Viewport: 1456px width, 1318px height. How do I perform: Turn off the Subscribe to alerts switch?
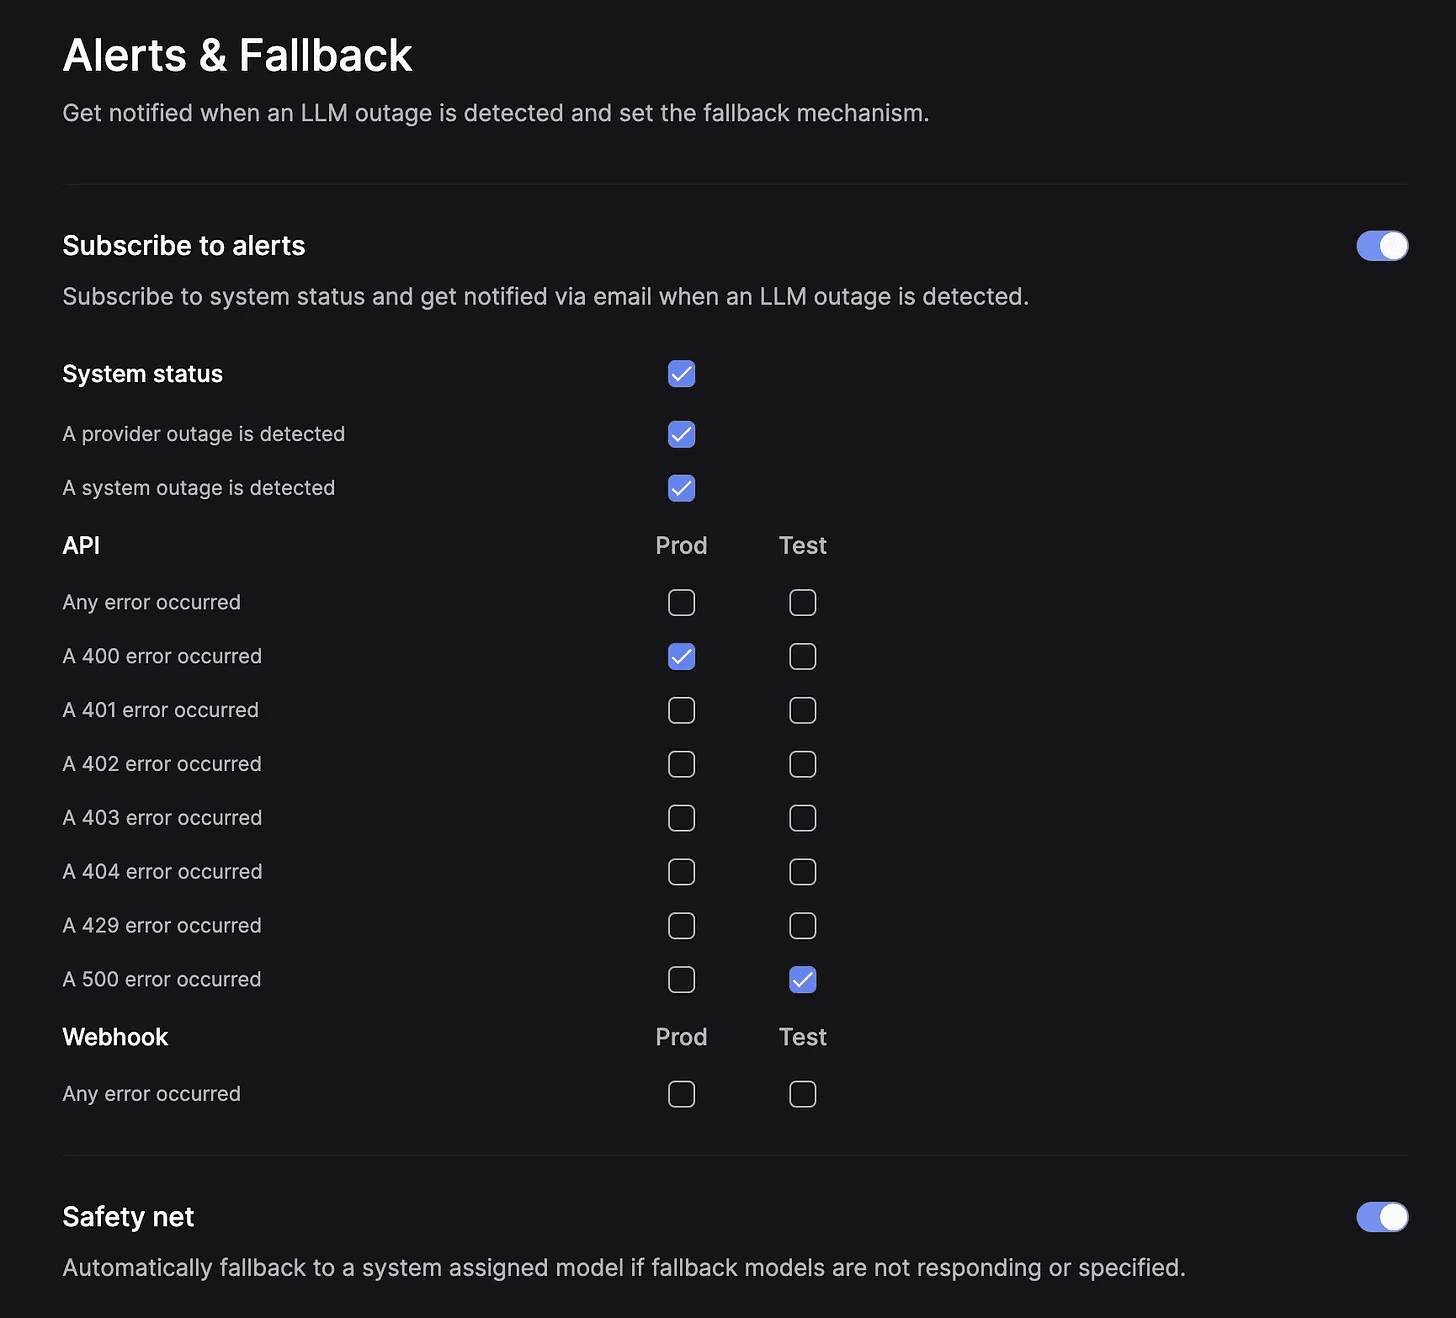(x=1382, y=246)
